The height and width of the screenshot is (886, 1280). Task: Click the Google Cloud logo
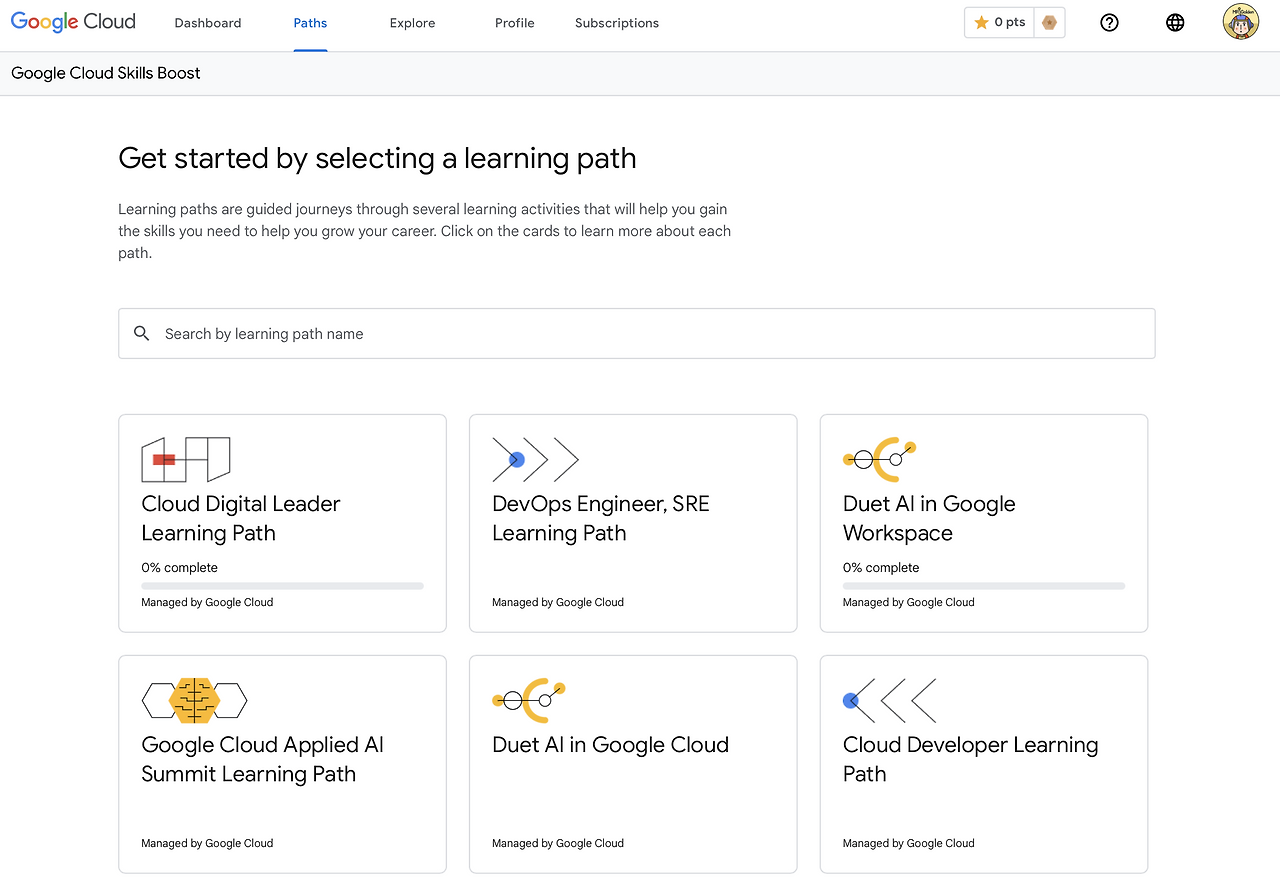pyautogui.click(x=73, y=22)
